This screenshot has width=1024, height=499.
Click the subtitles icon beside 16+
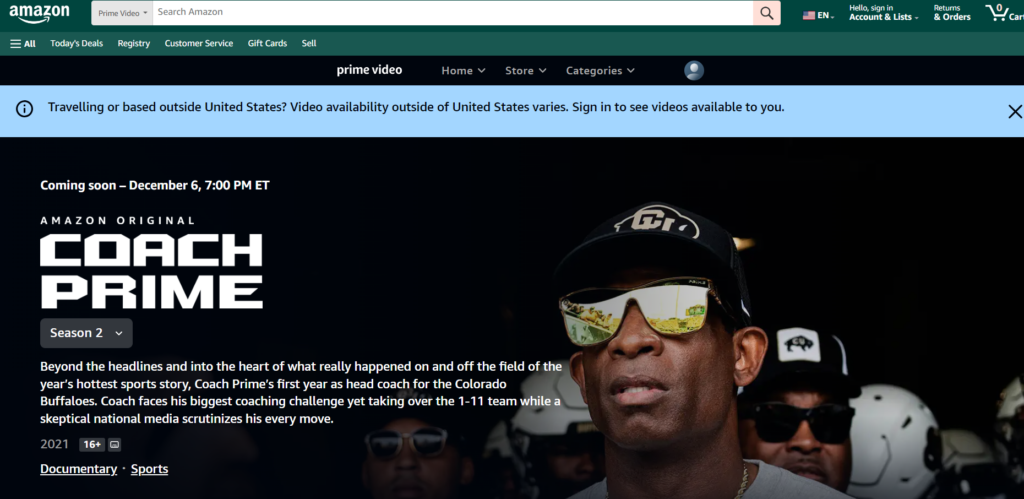pyautogui.click(x=114, y=444)
